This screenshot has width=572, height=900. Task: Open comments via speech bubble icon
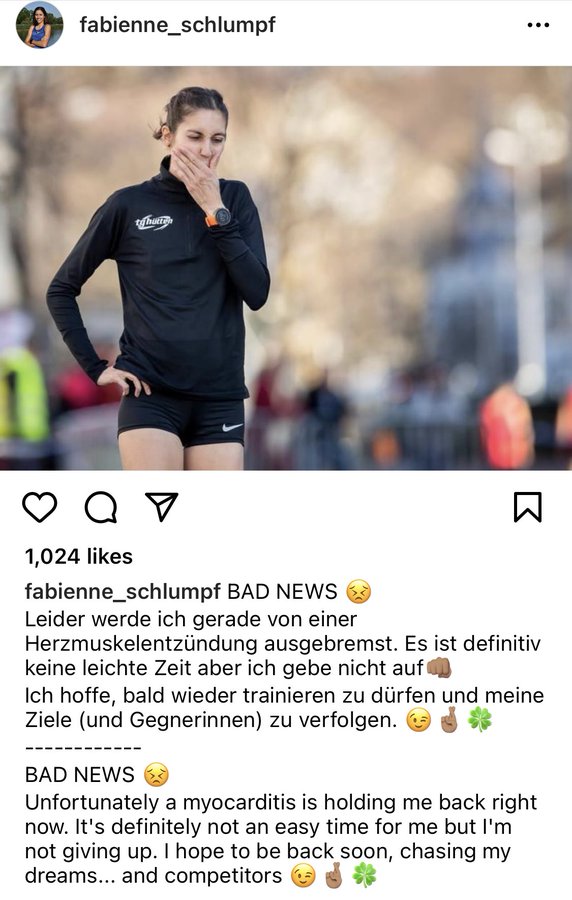(101, 507)
